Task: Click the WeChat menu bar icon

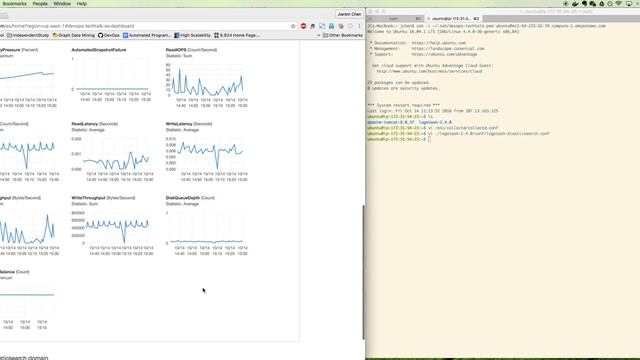Action: pyautogui.click(x=592, y=4)
